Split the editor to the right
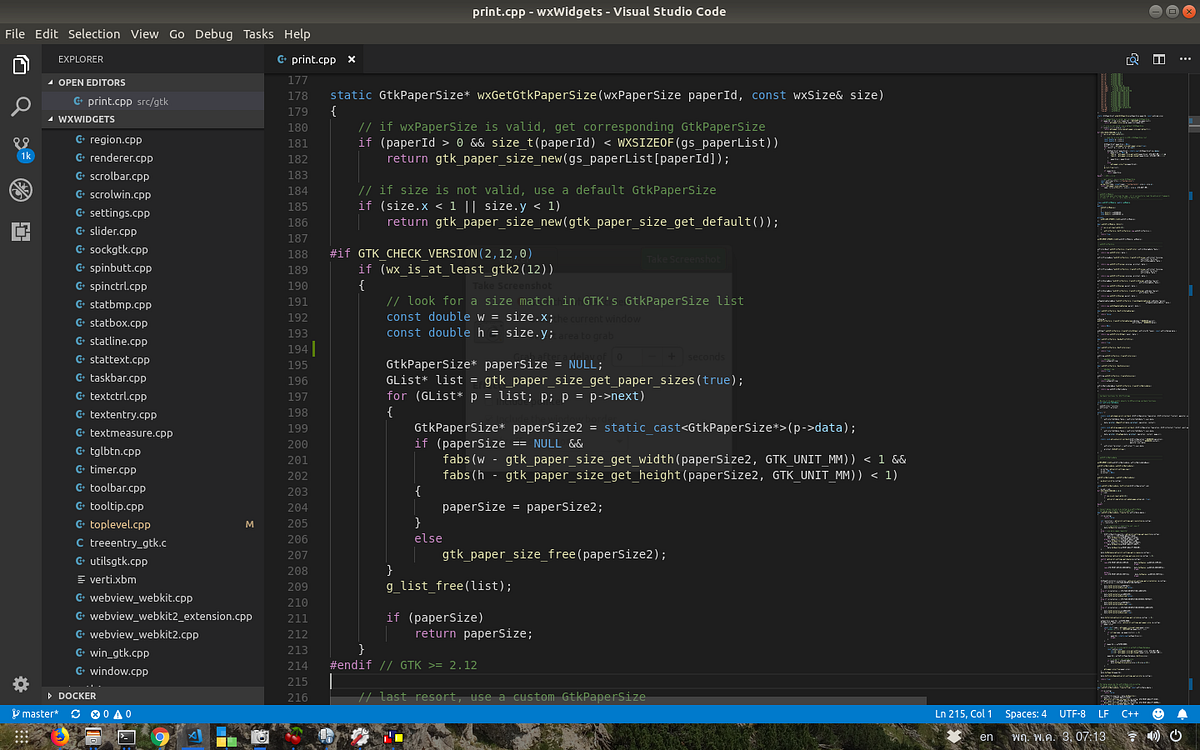The height and width of the screenshot is (750, 1200). (x=1159, y=60)
